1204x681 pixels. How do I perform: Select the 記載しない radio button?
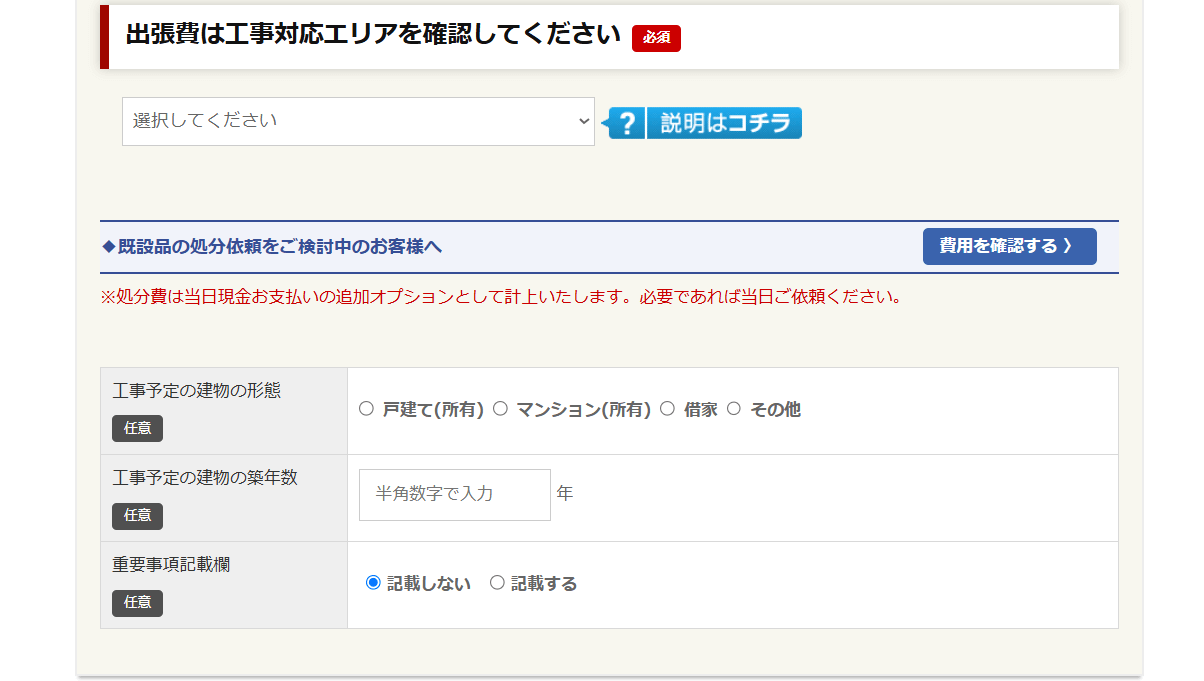coord(373,583)
